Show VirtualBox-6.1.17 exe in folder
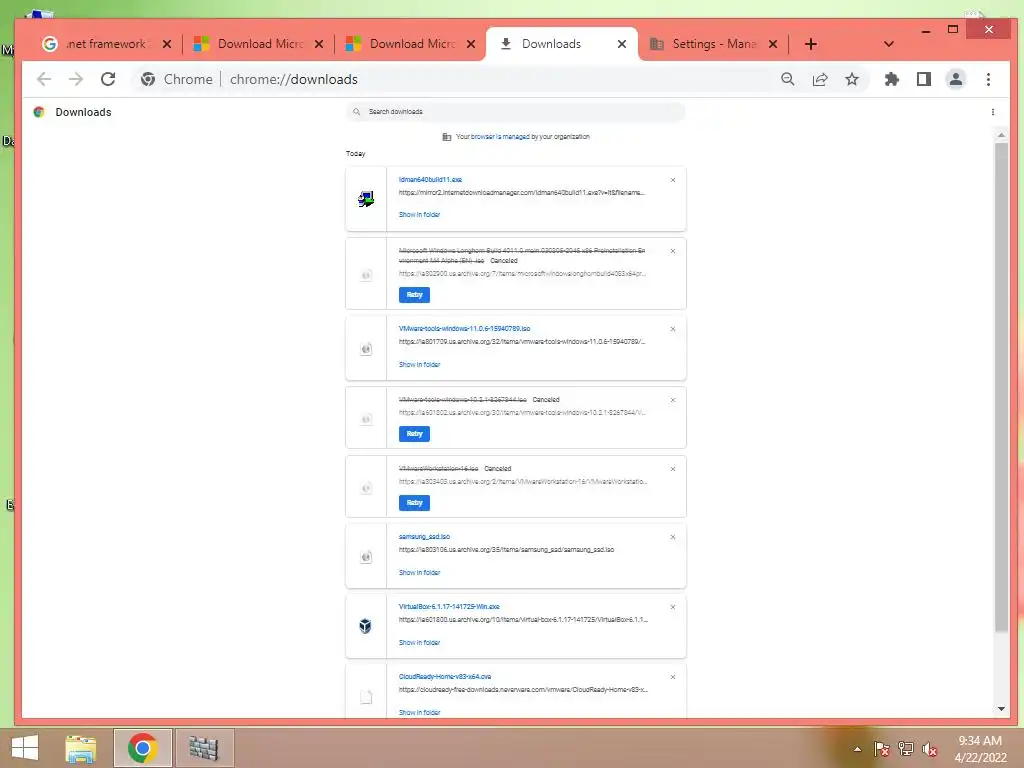The image size is (1024, 768). tap(419, 643)
